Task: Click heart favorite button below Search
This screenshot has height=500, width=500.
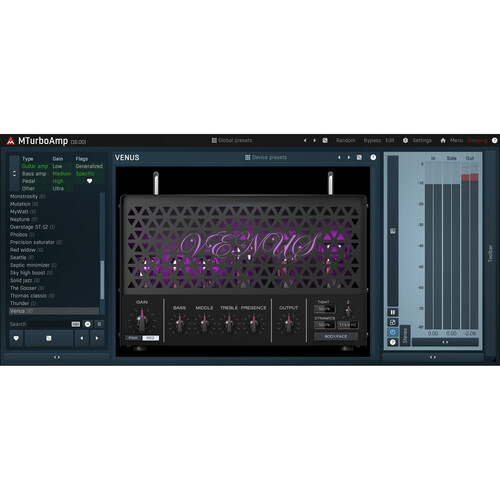Action: pos(16,338)
